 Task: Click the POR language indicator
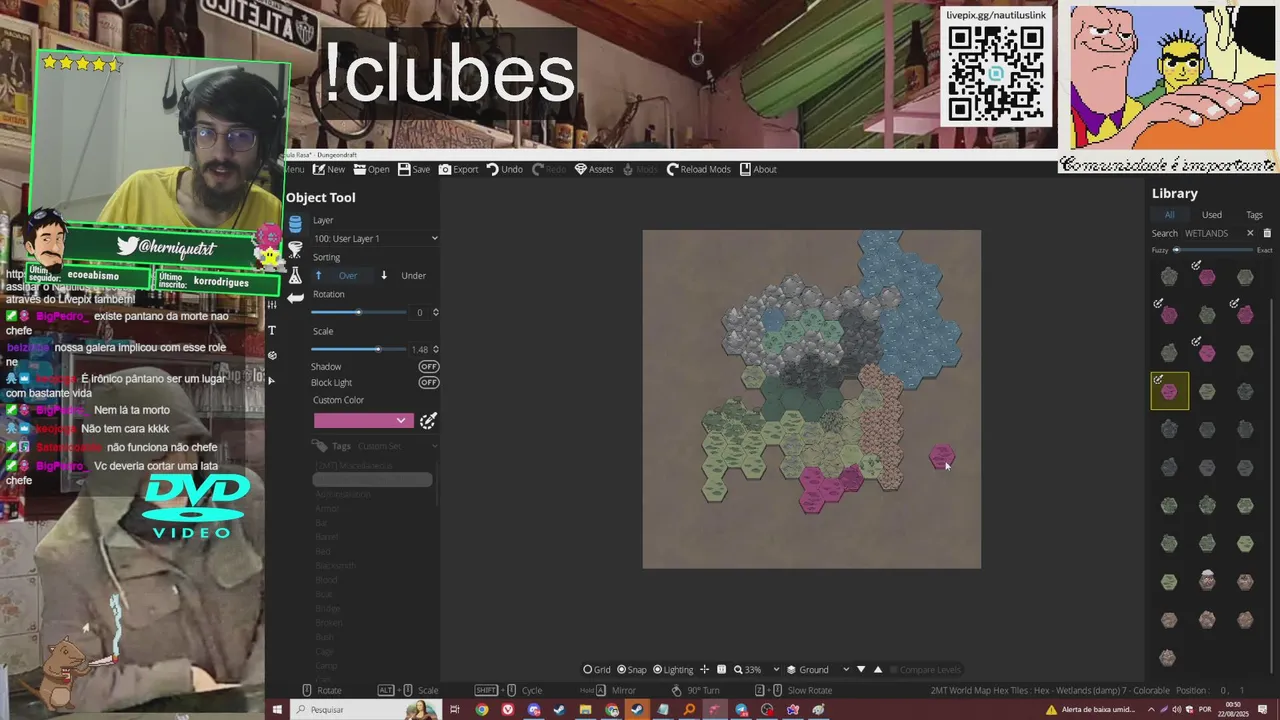(x=1205, y=710)
